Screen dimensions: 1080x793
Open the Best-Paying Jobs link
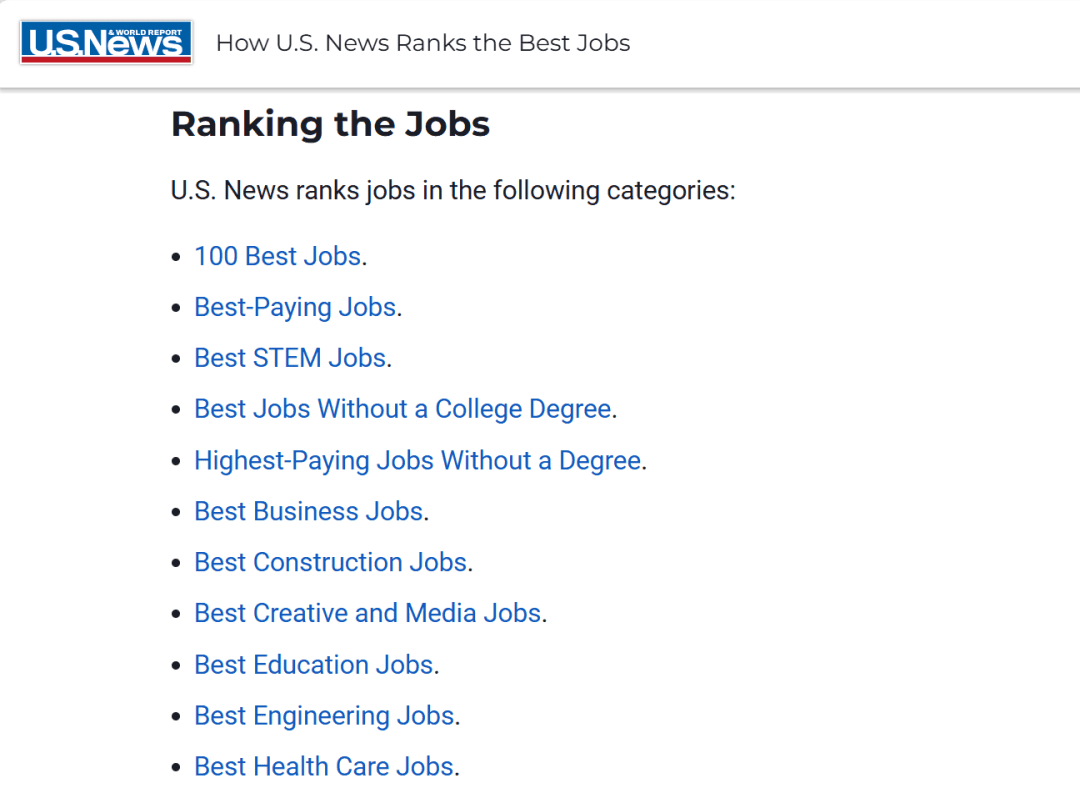point(295,307)
